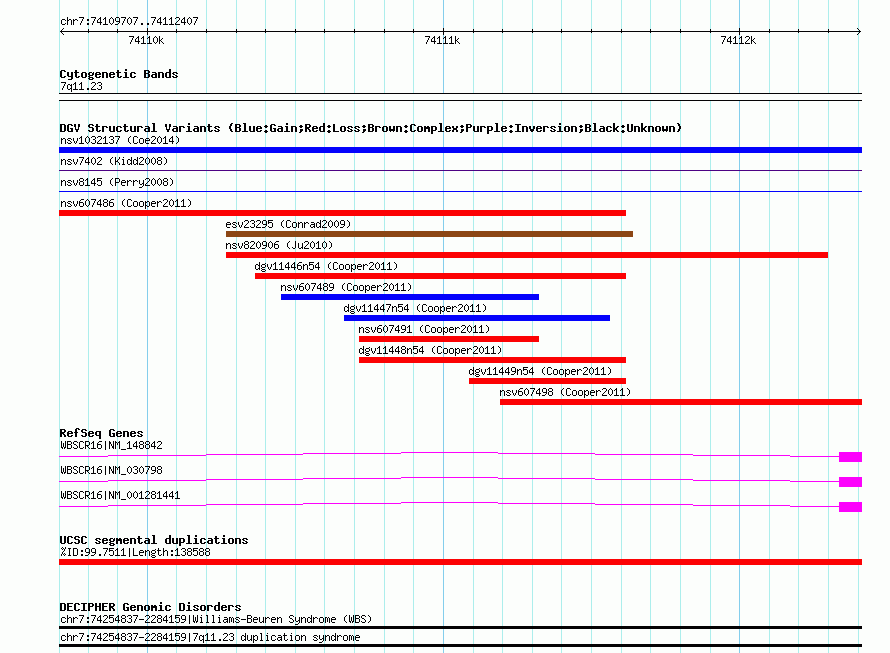Viewport: 890px width, 653px height.
Task: Click the segmental duplication red bar
Action: (x=460, y=562)
